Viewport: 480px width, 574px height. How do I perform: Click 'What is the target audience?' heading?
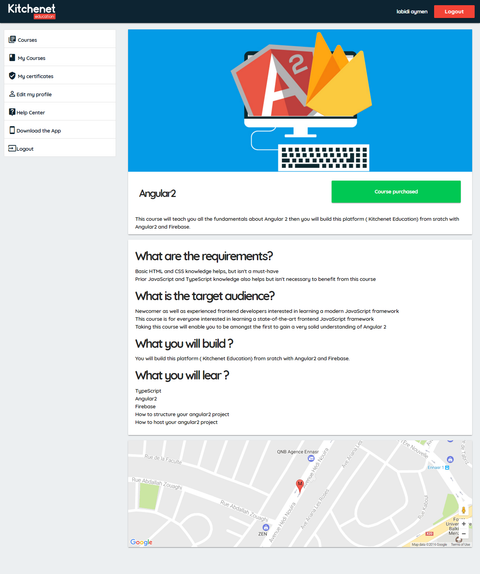205,296
